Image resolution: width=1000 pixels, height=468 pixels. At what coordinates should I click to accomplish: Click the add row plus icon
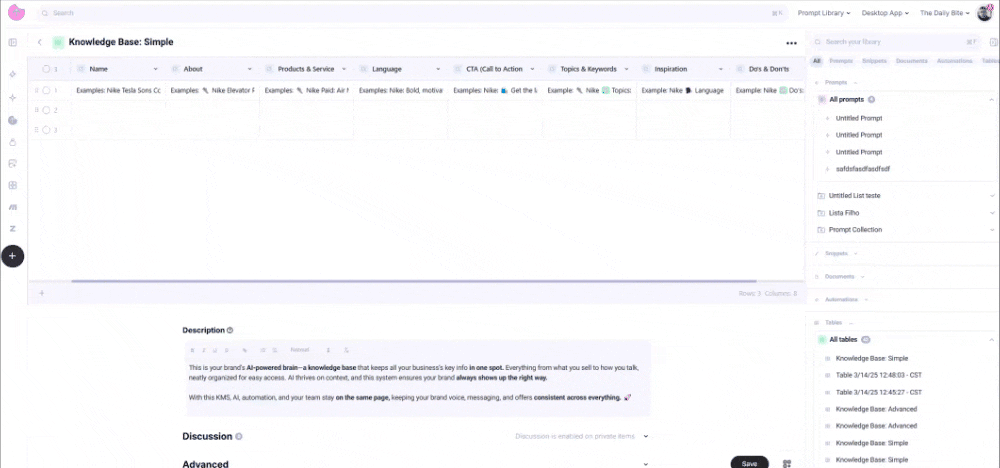pos(41,293)
